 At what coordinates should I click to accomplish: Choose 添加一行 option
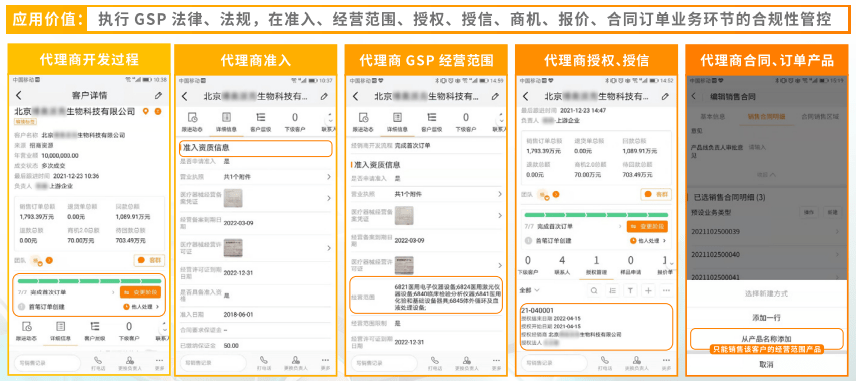[x=766, y=317]
